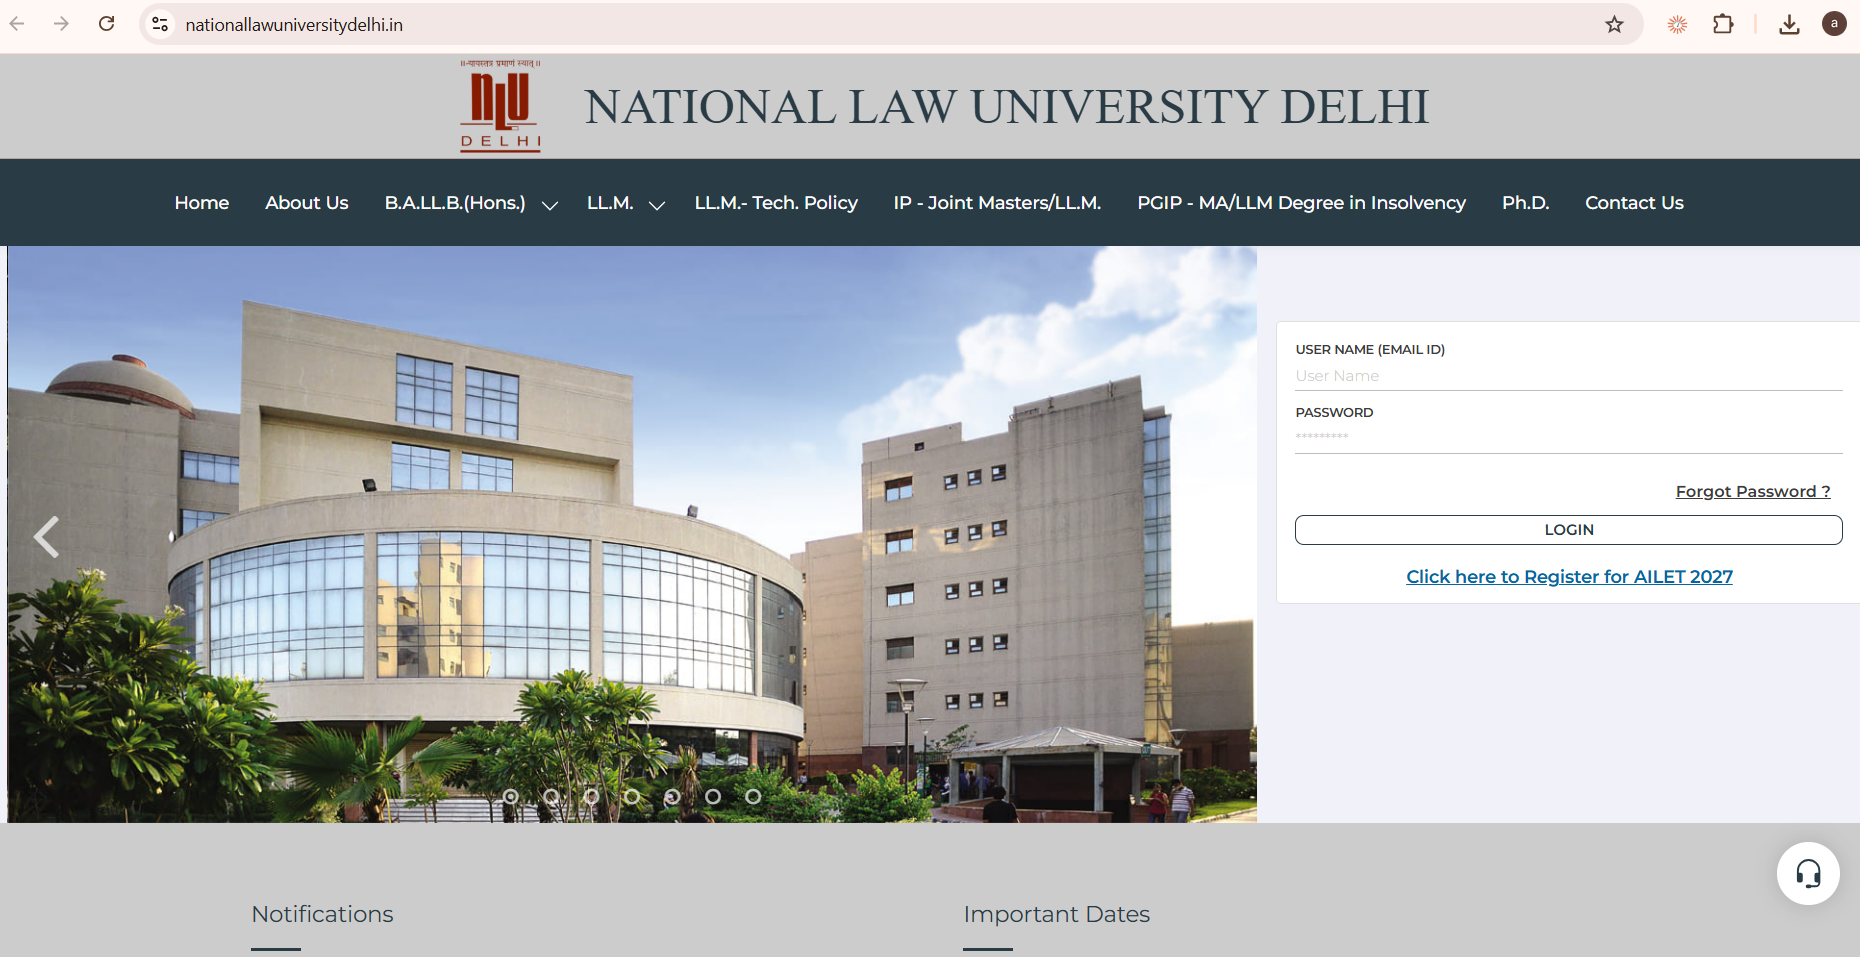Image resolution: width=1860 pixels, height=957 pixels.
Task: Select the seventh carousel slide dot
Action: point(753,797)
